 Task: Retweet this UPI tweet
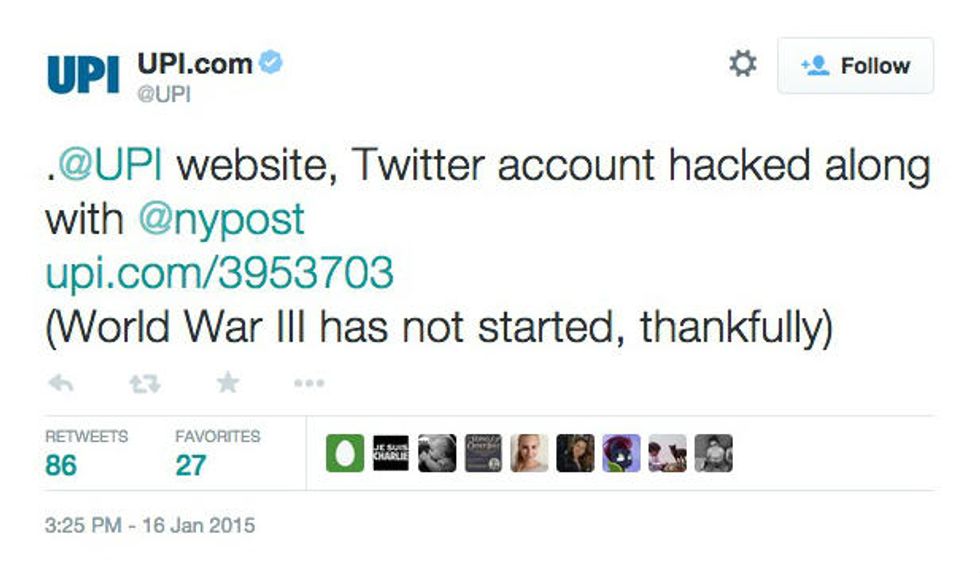pyautogui.click(x=145, y=383)
